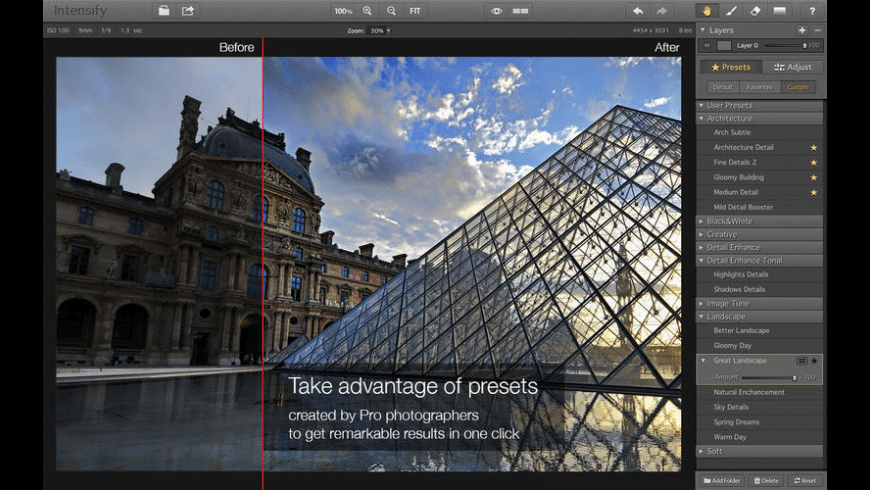
Task: Click the zoom in magnifier
Action: click(x=367, y=11)
